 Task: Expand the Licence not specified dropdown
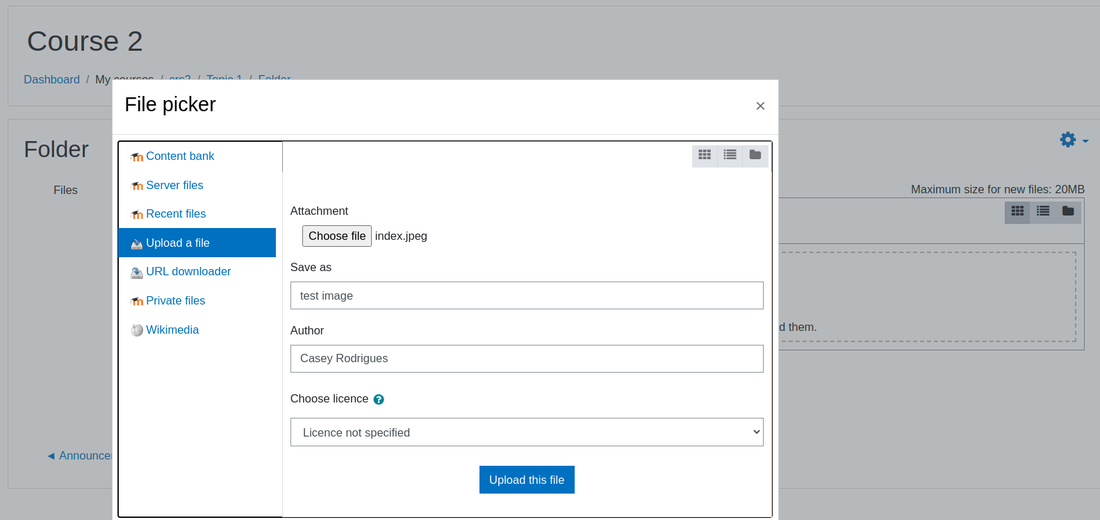click(527, 432)
